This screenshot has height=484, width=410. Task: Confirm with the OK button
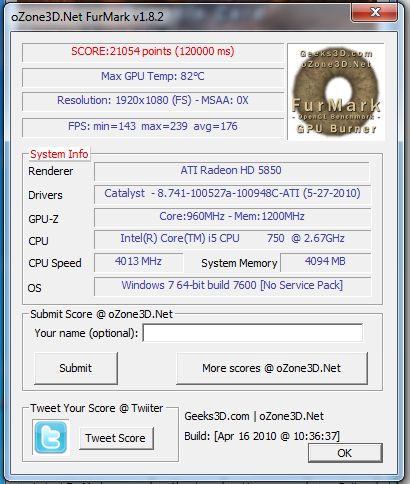pyautogui.click(x=345, y=453)
